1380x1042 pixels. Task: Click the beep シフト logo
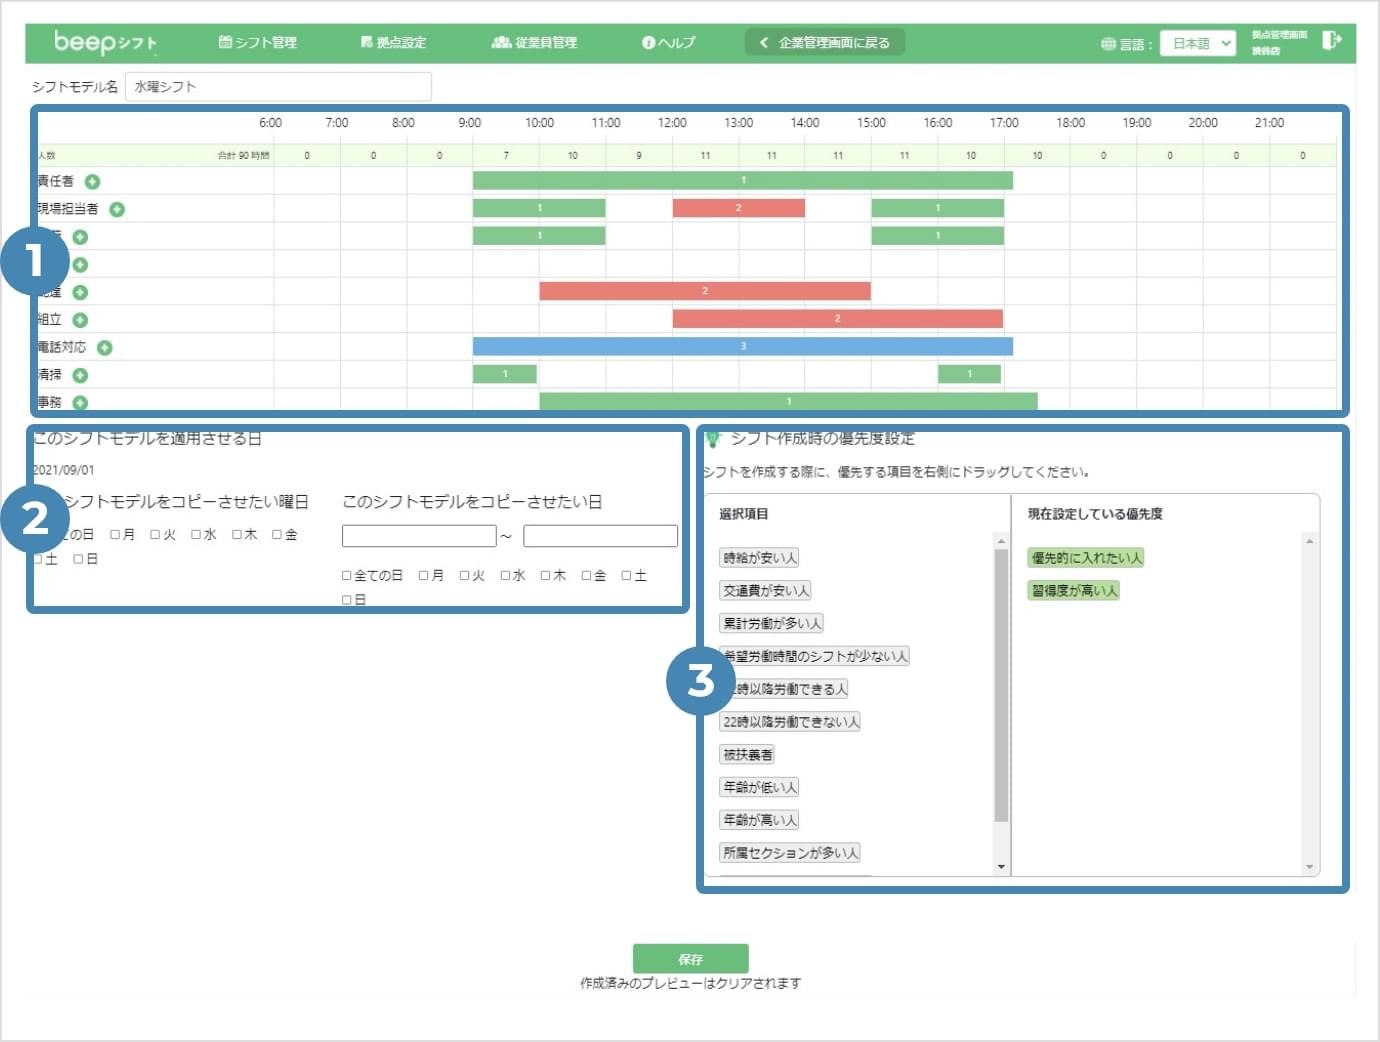tap(105, 42)
